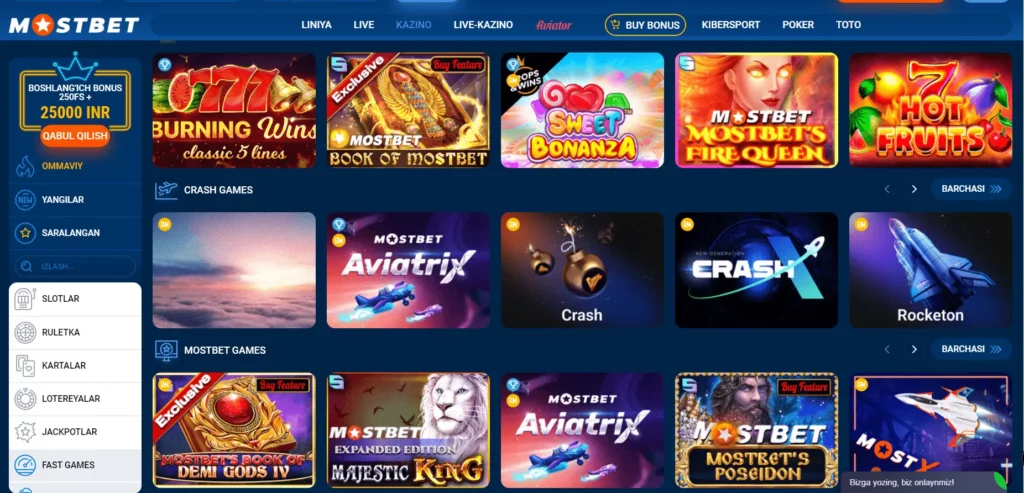Select the Fast Games speedometer icon
Image resolution: width=1024 pixels, height=493 pixels.
(25, 465)
